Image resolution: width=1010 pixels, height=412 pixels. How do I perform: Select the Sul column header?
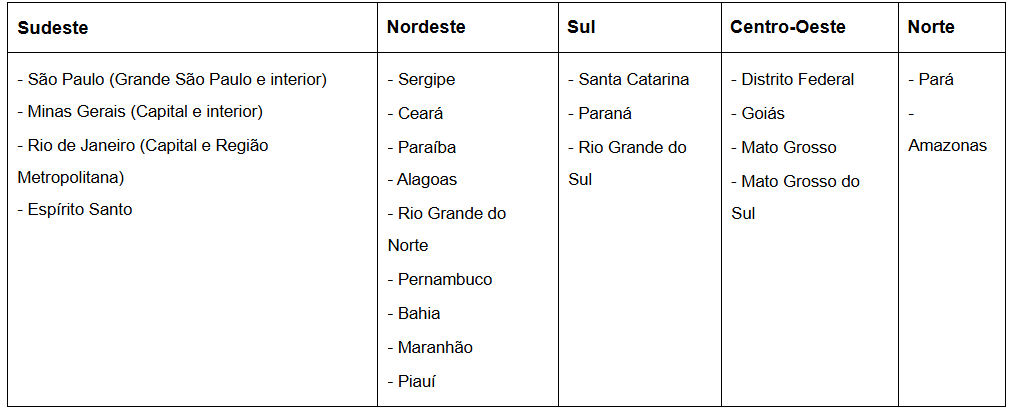(x=581, y=27)
